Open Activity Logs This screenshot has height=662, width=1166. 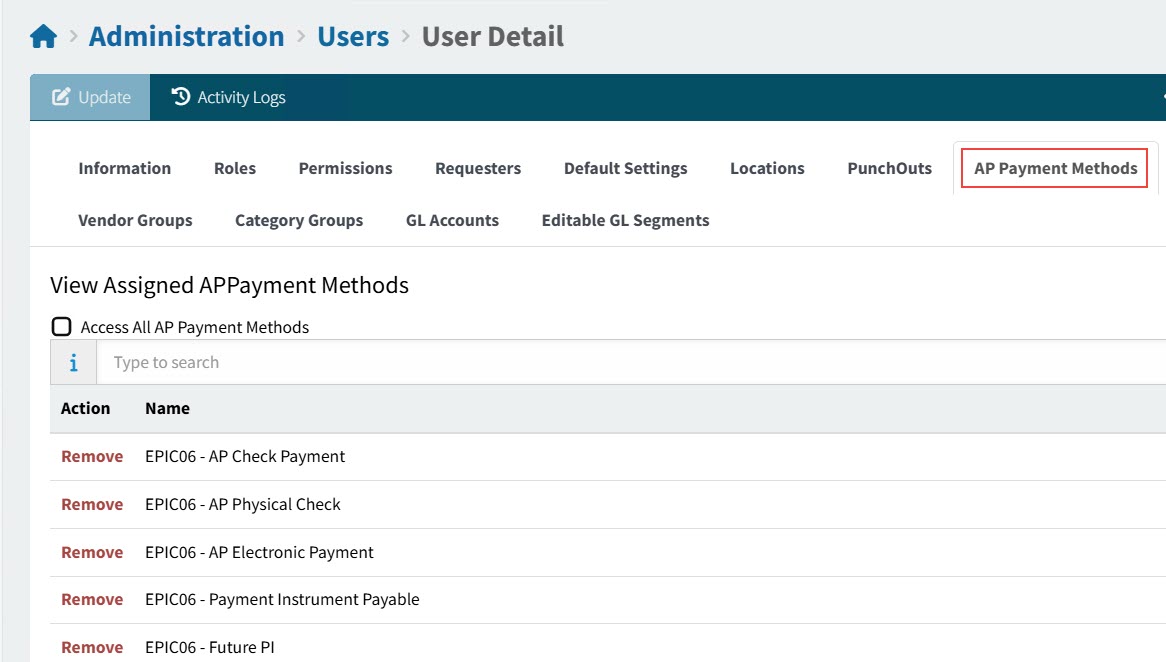(229, 97)
